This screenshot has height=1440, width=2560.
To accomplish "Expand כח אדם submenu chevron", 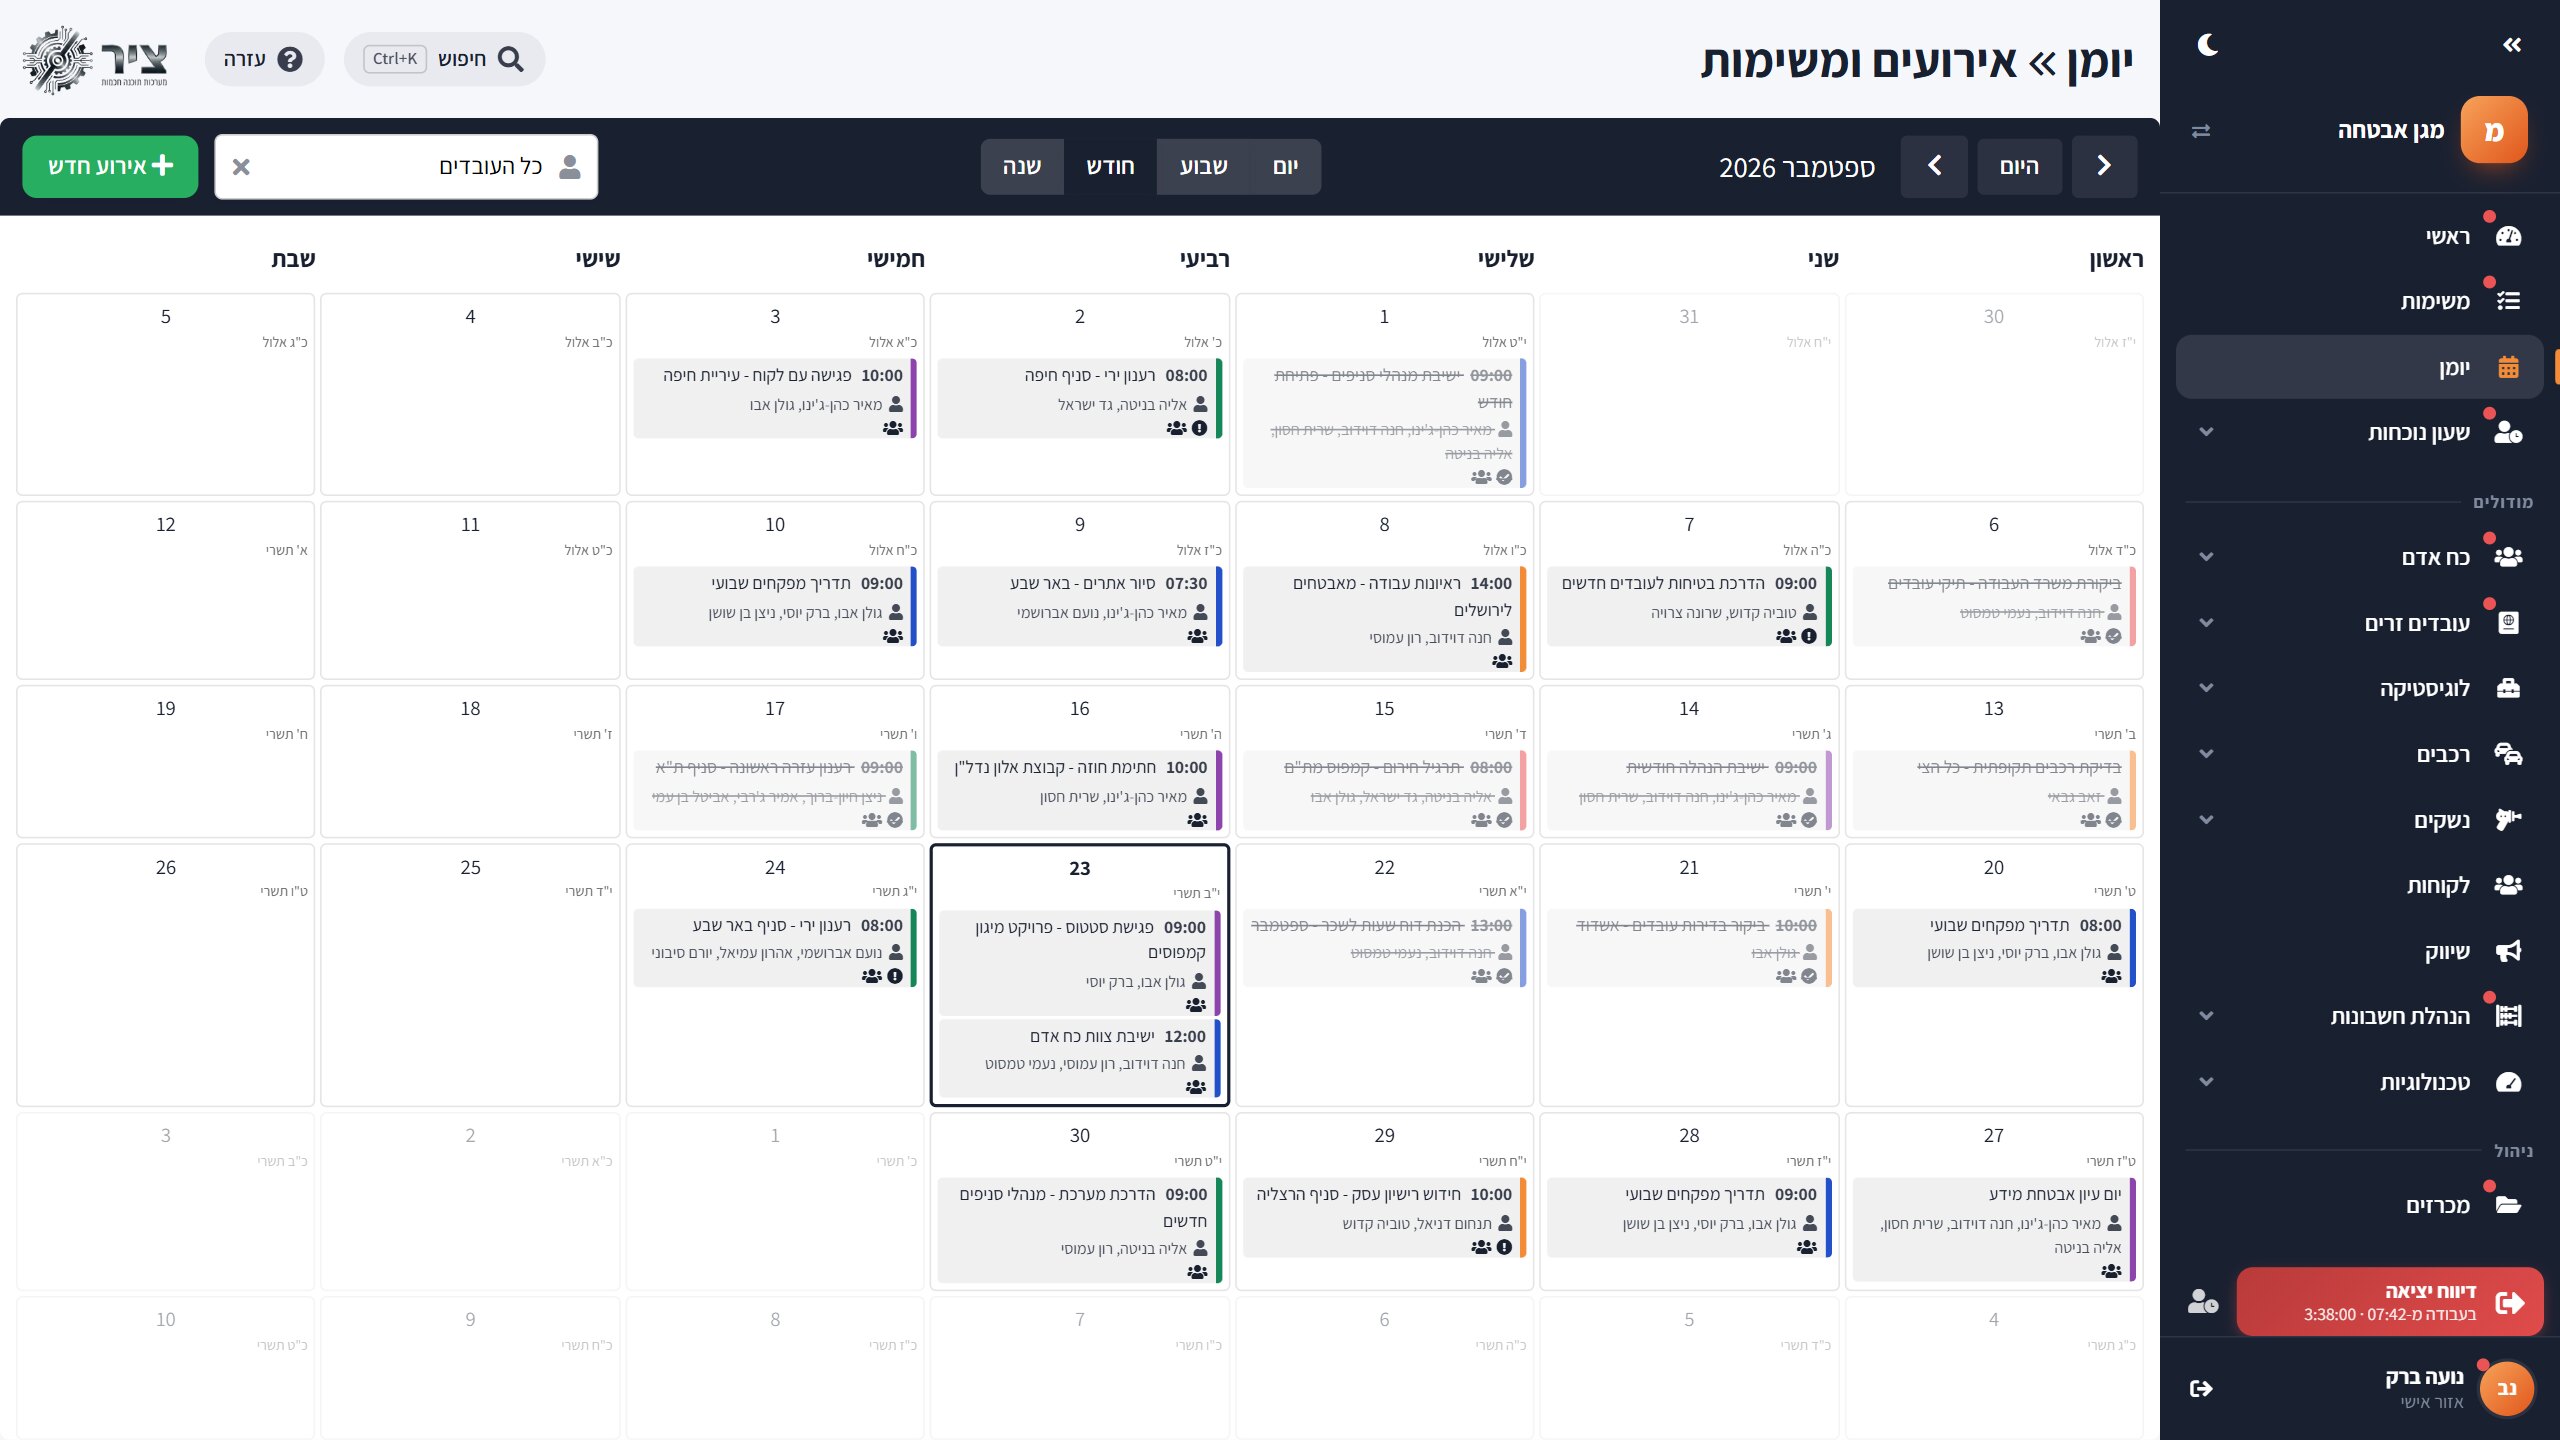I will (x=2207, y=557).
